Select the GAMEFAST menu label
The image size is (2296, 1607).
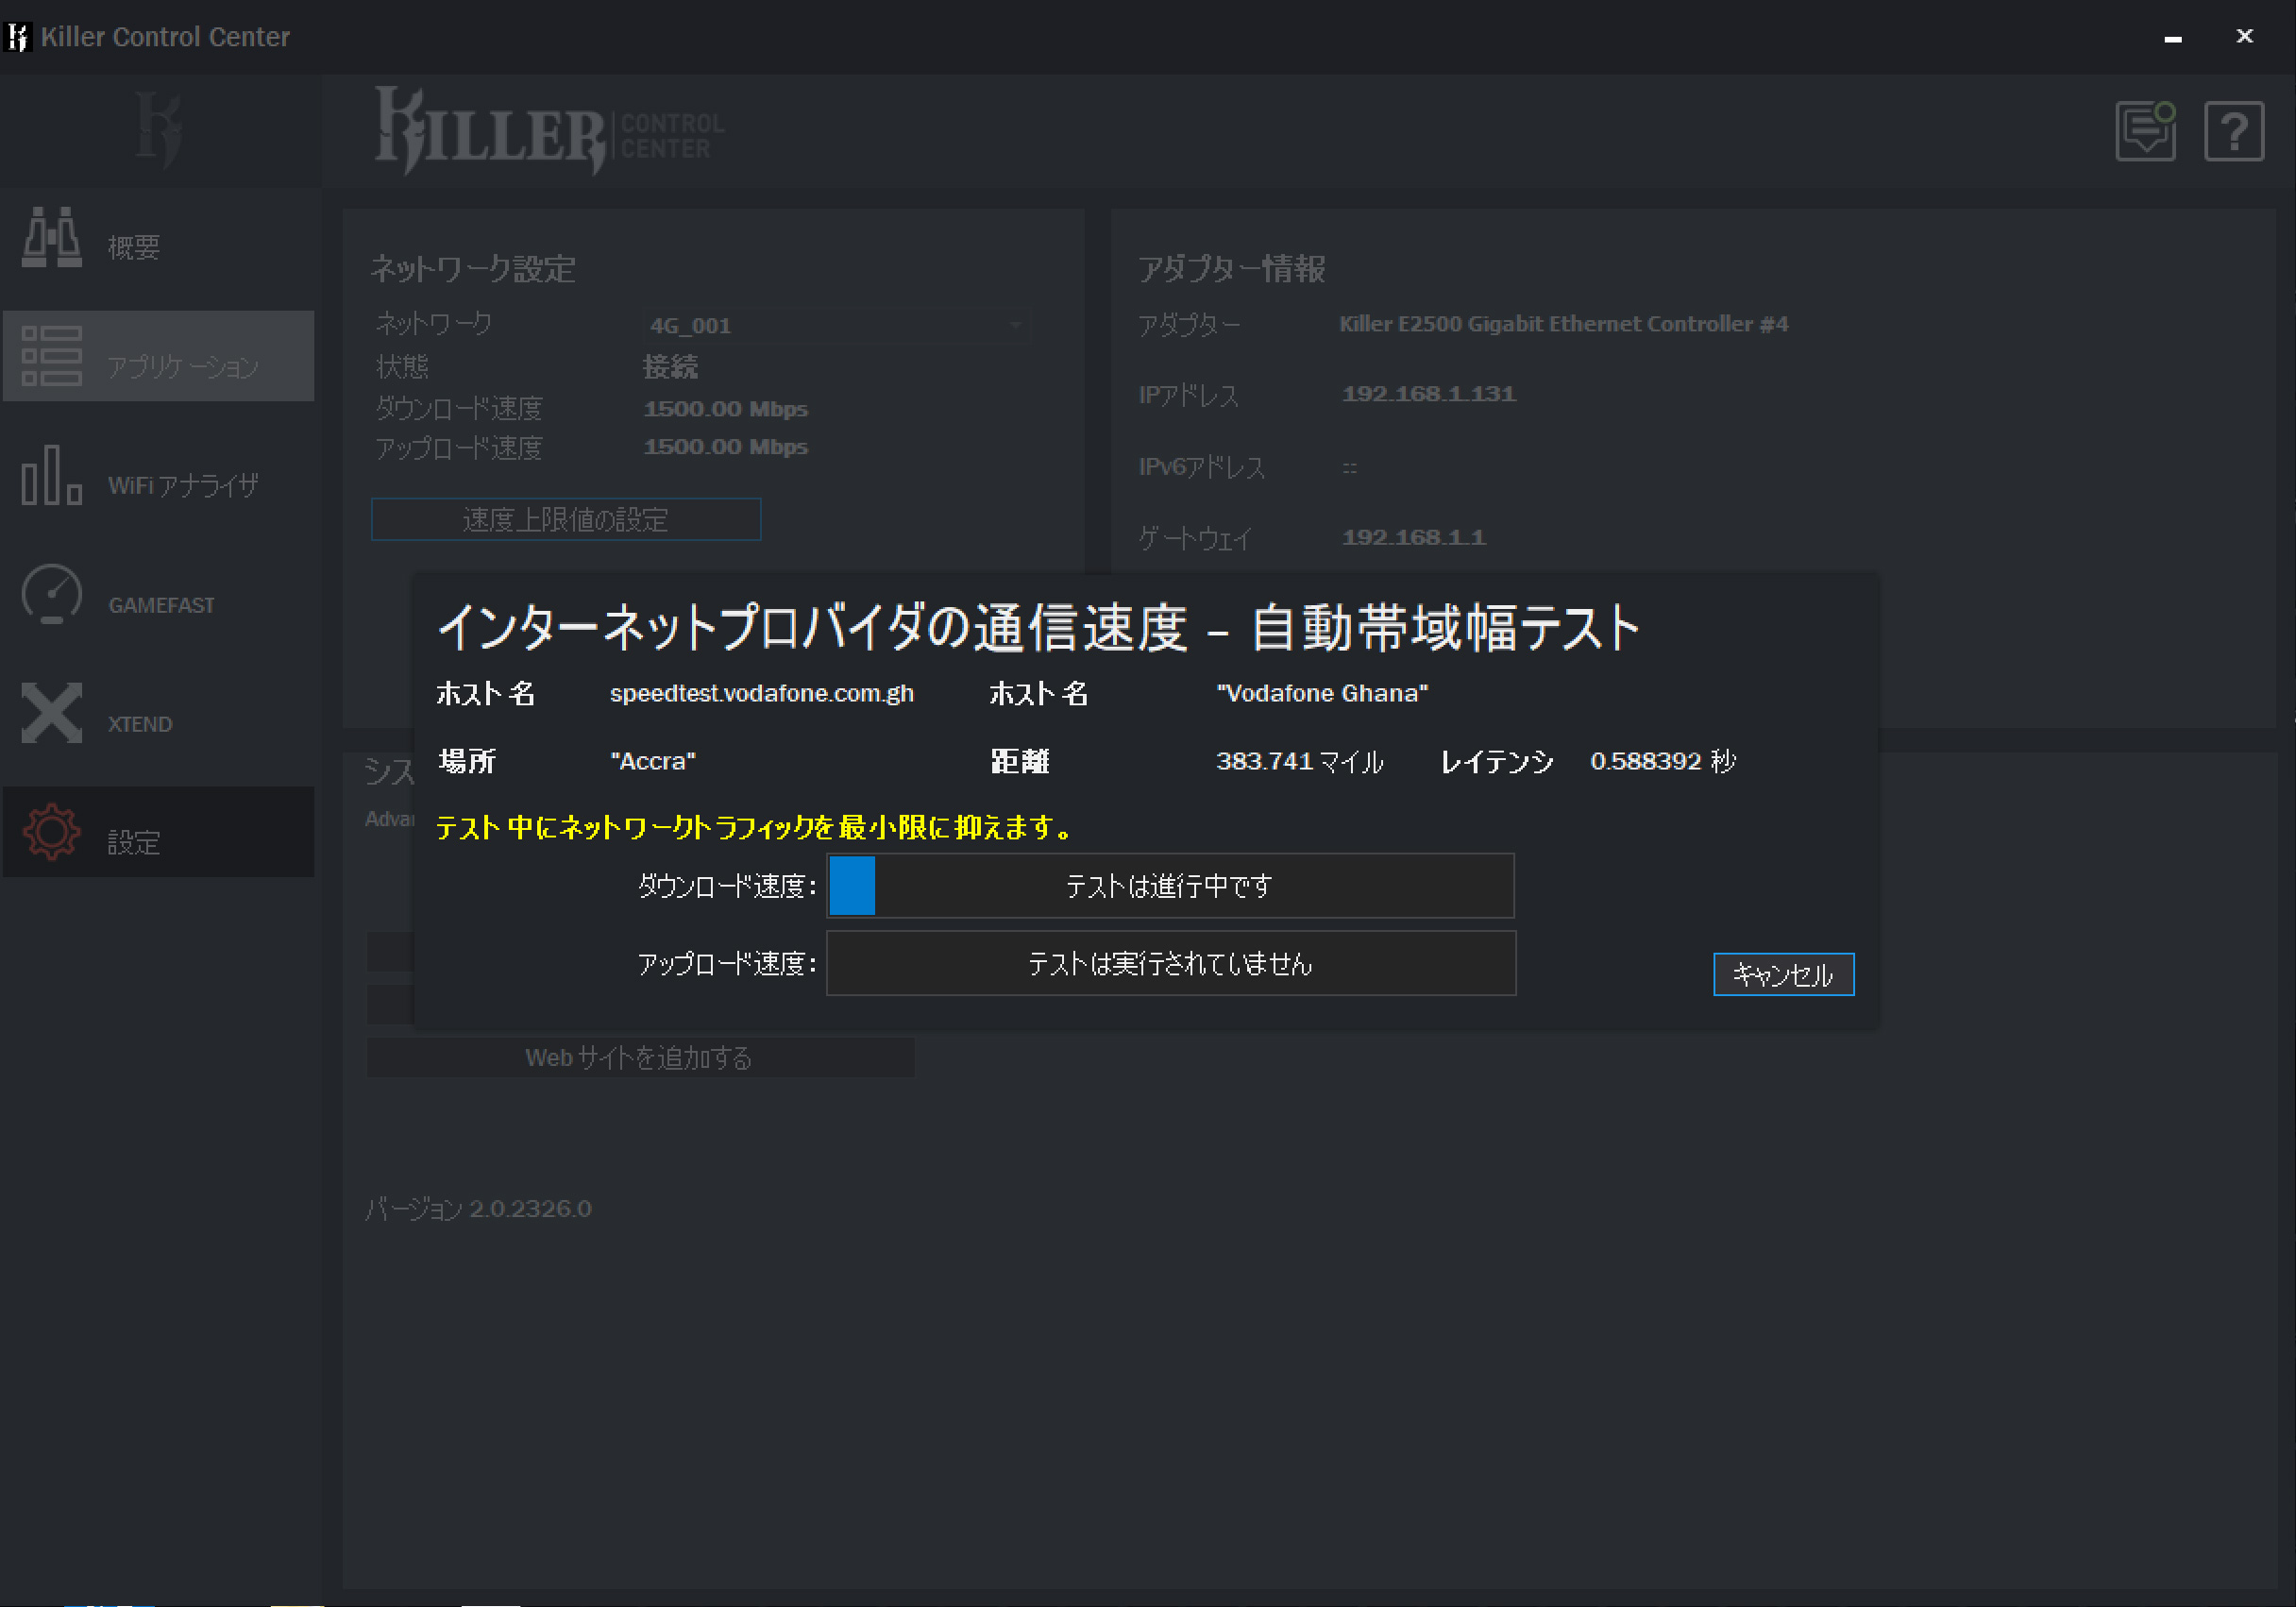[x=161, y=605]
